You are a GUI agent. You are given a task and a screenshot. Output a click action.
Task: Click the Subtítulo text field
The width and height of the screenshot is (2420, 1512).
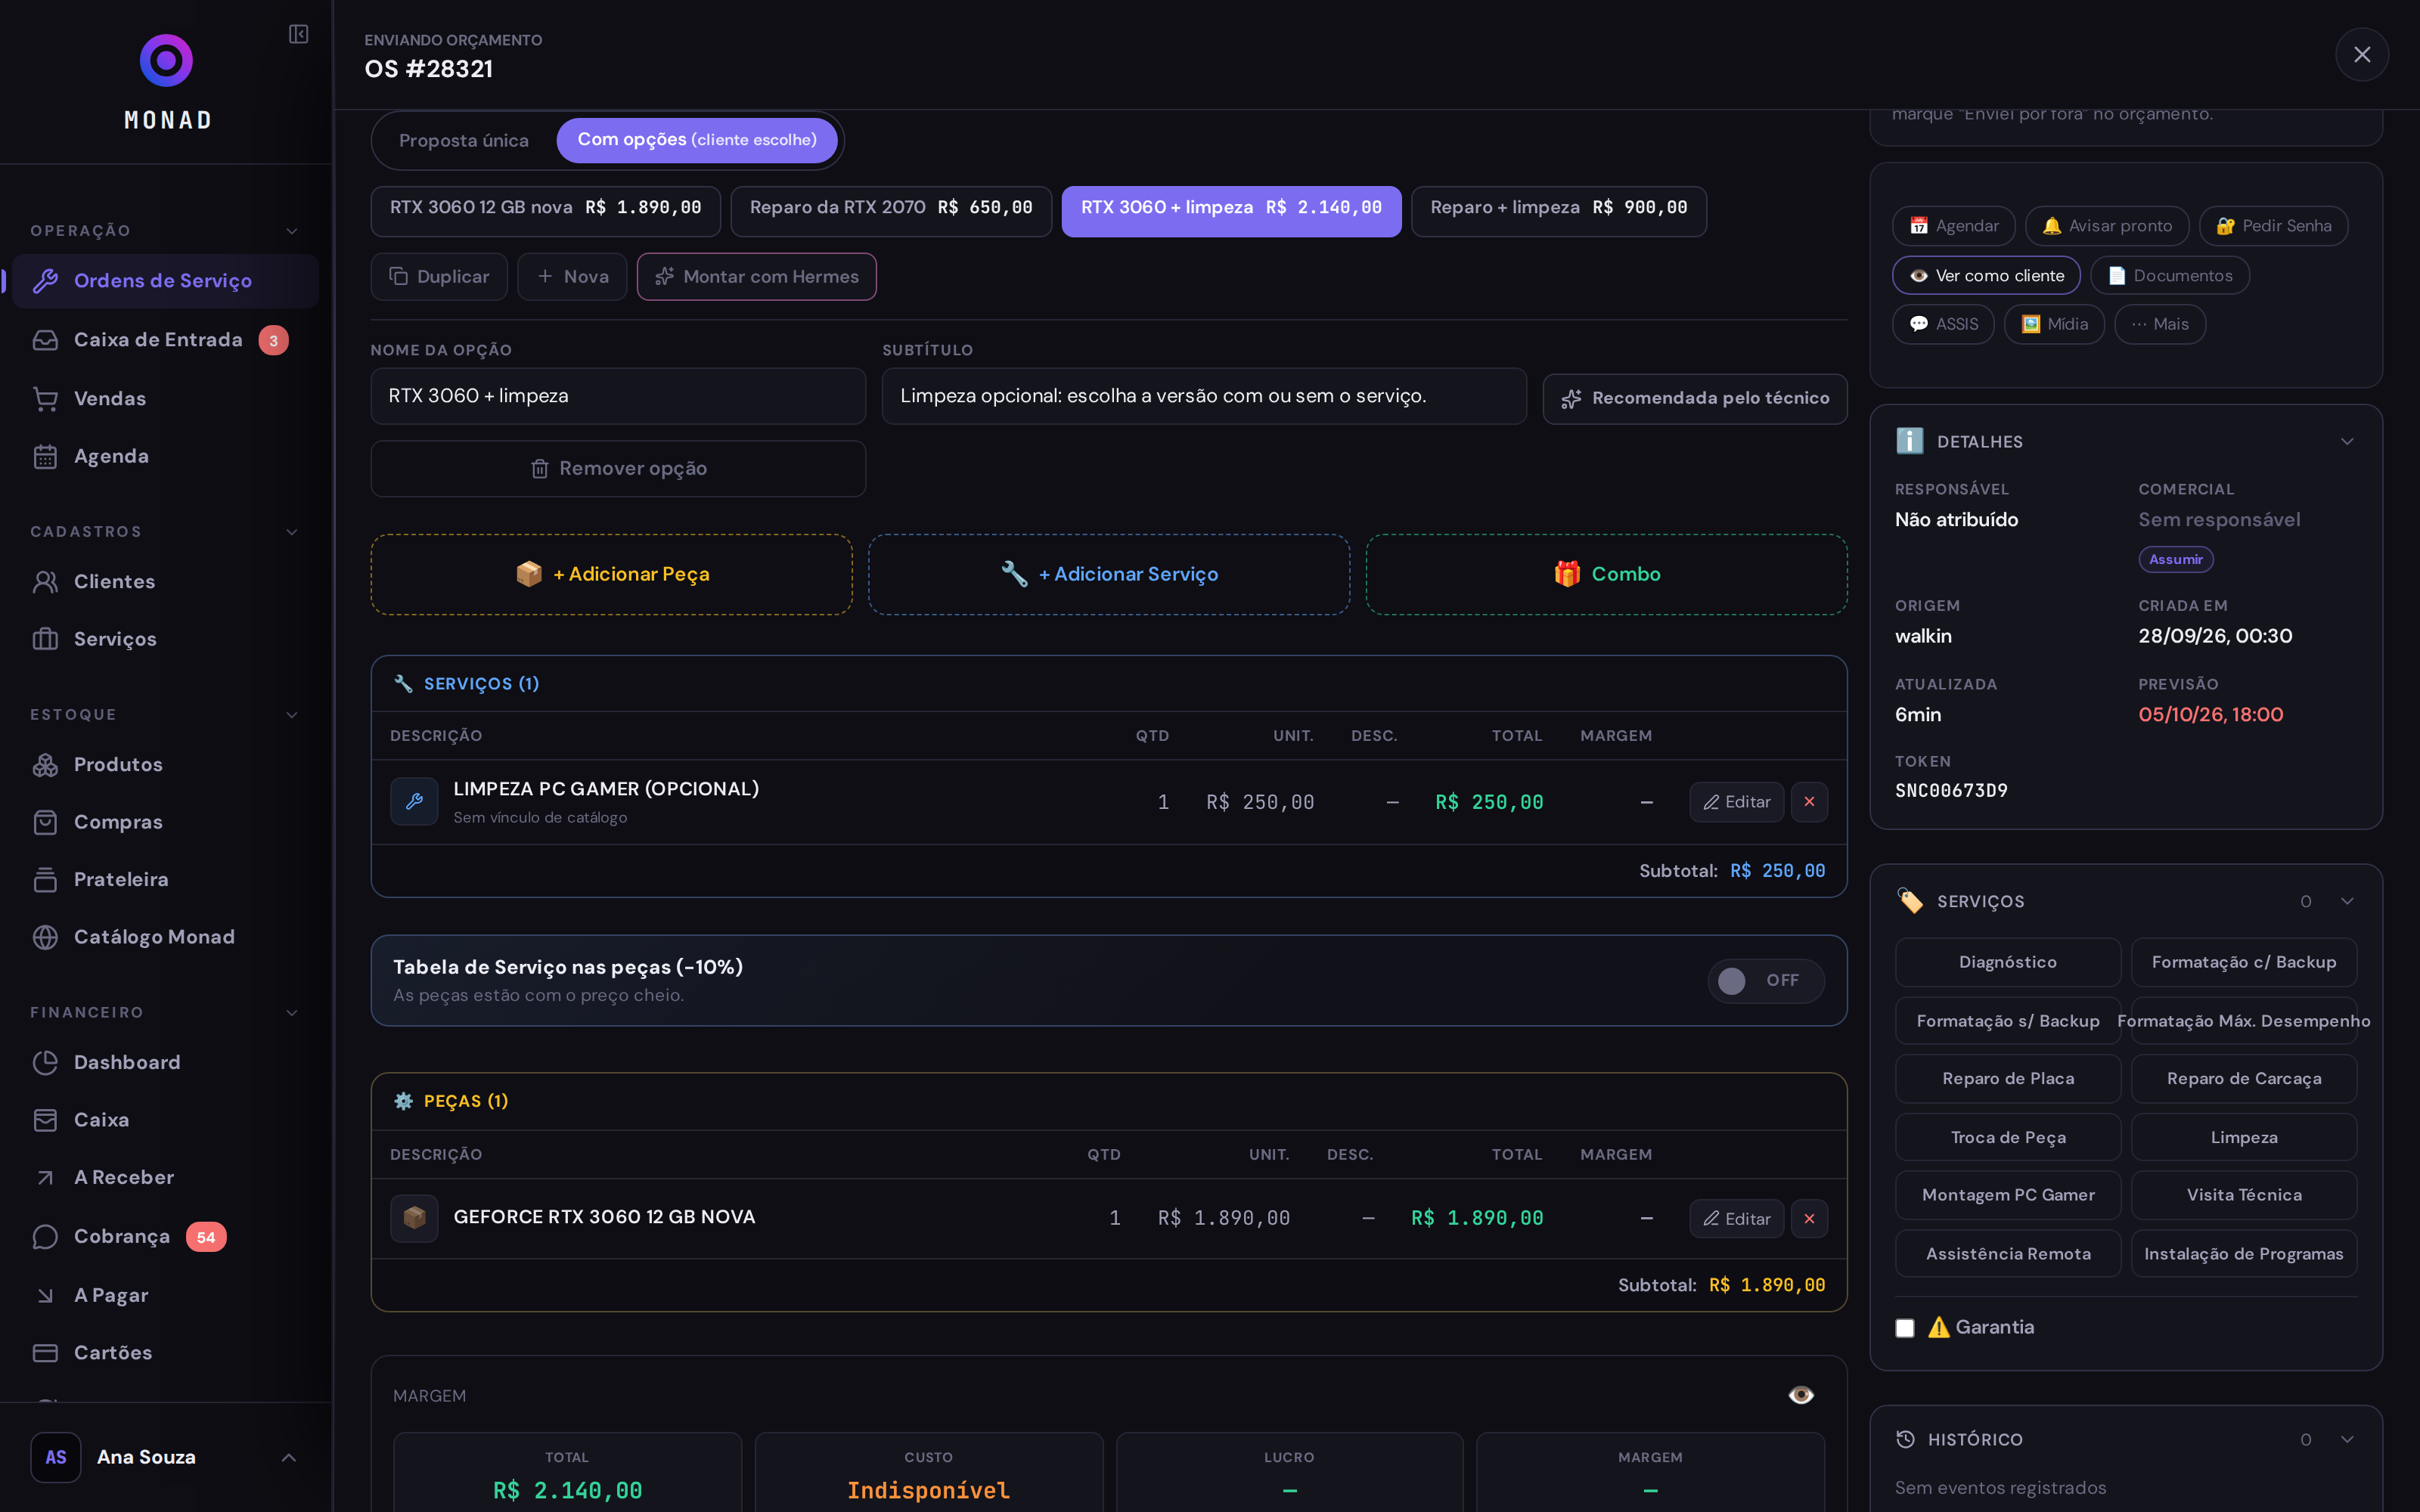(1204, 396)
